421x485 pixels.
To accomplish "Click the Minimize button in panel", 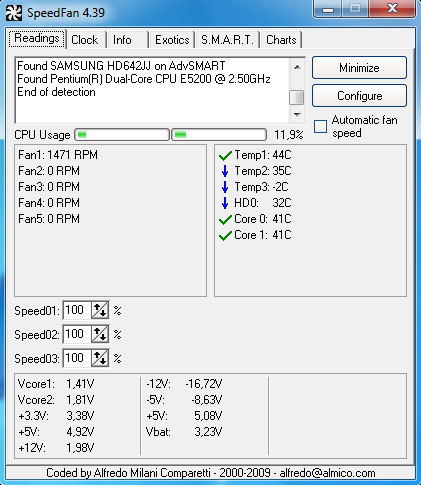I will [x=359, y=68].
